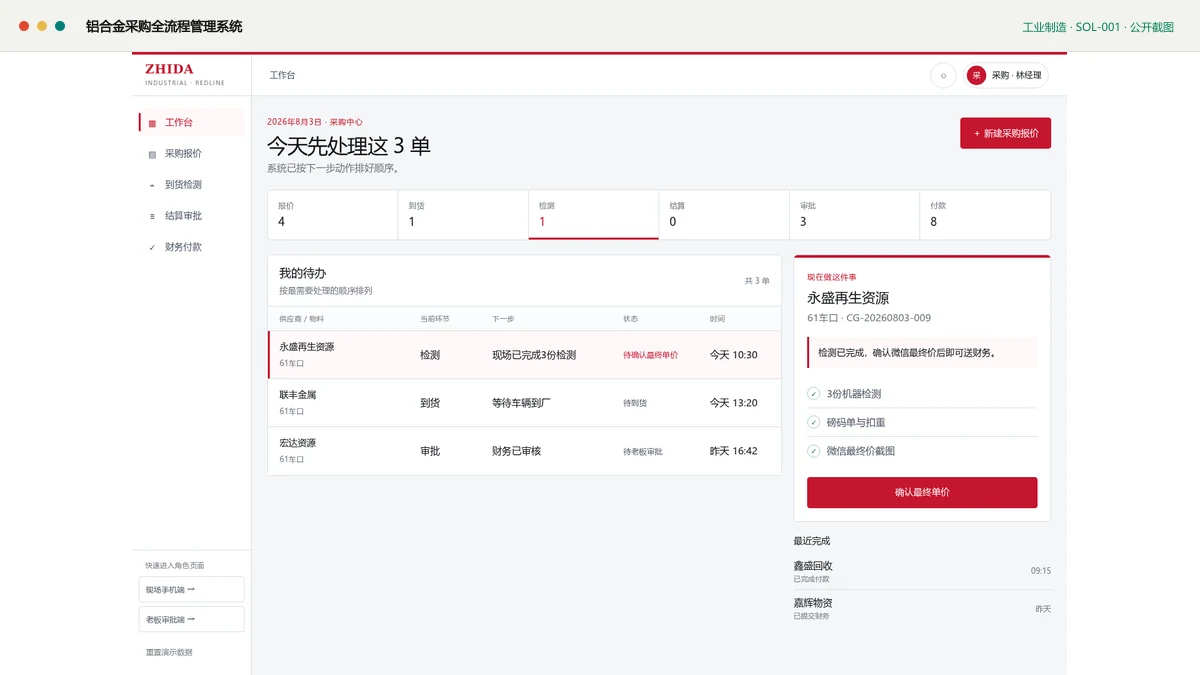Open the 采购 · 林经理 user chip
The height and width of the screenshot is (675, 1200).
point(1006,75)
